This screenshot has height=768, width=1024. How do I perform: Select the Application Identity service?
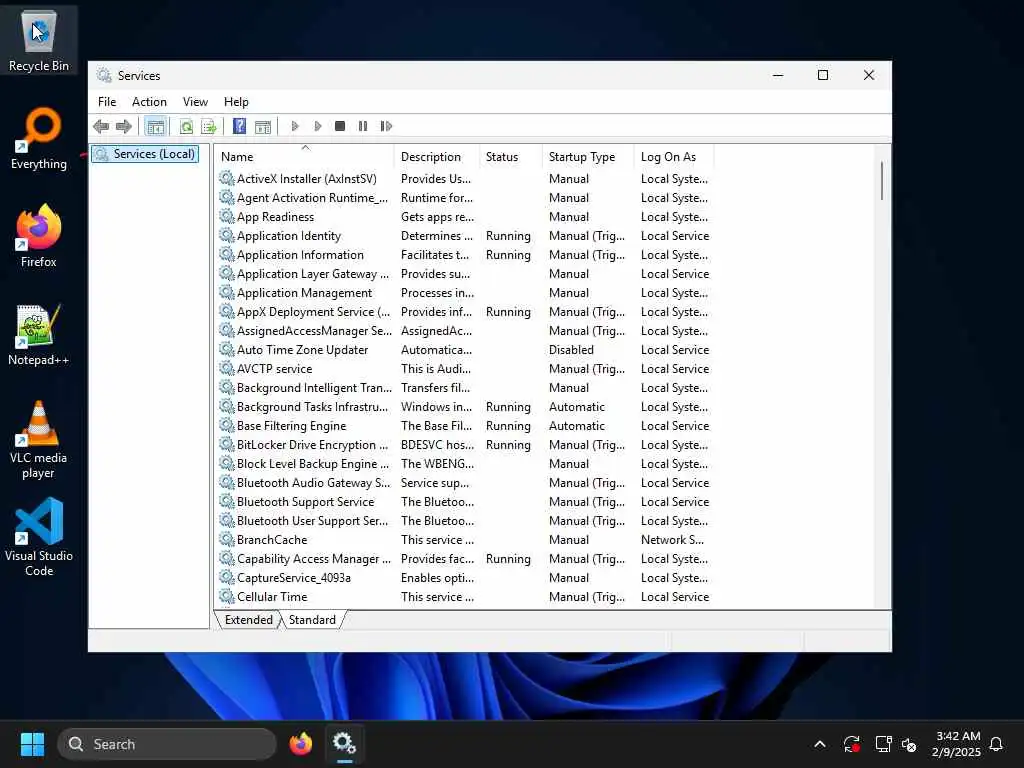click(x=464, y=236)
